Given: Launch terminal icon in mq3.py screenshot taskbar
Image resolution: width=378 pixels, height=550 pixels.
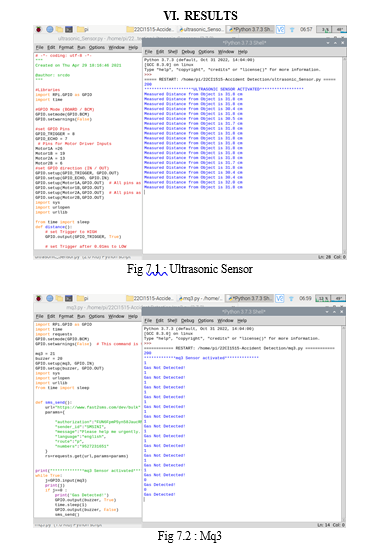Looking at the screenshot, I should click(69, 299).
